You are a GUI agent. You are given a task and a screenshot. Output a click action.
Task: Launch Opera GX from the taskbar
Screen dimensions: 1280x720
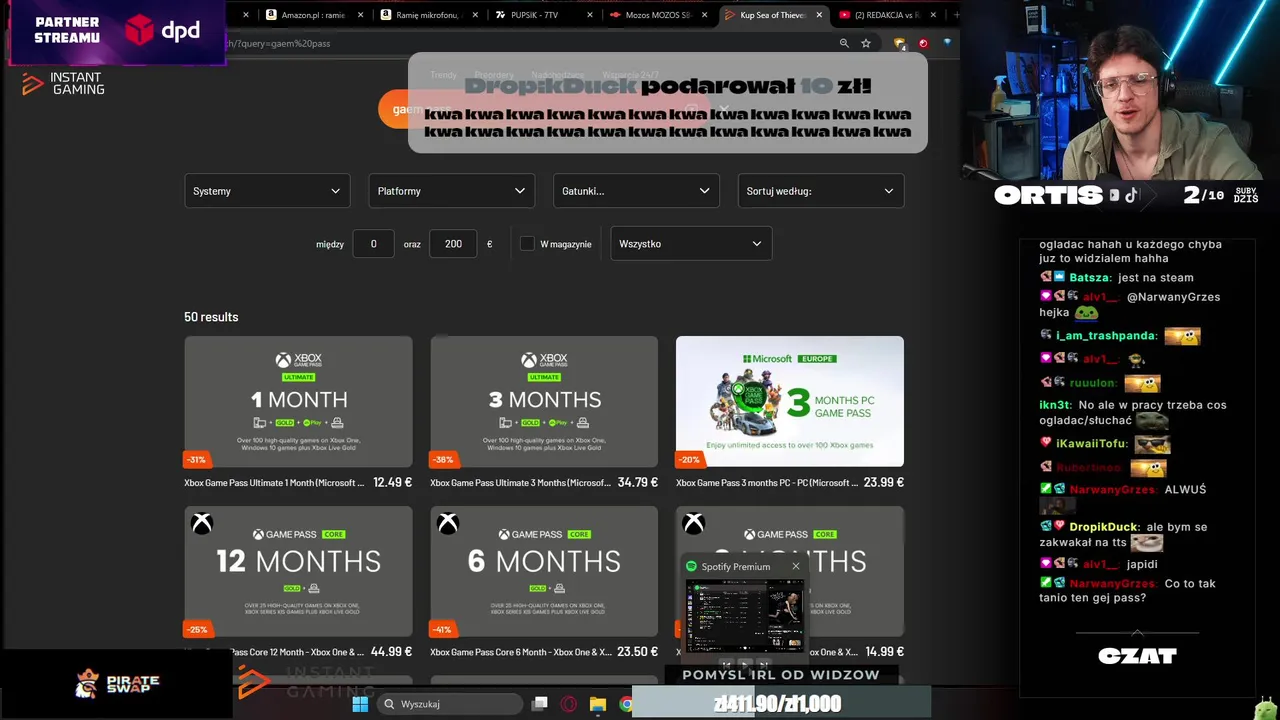click(x=569, y=704)
